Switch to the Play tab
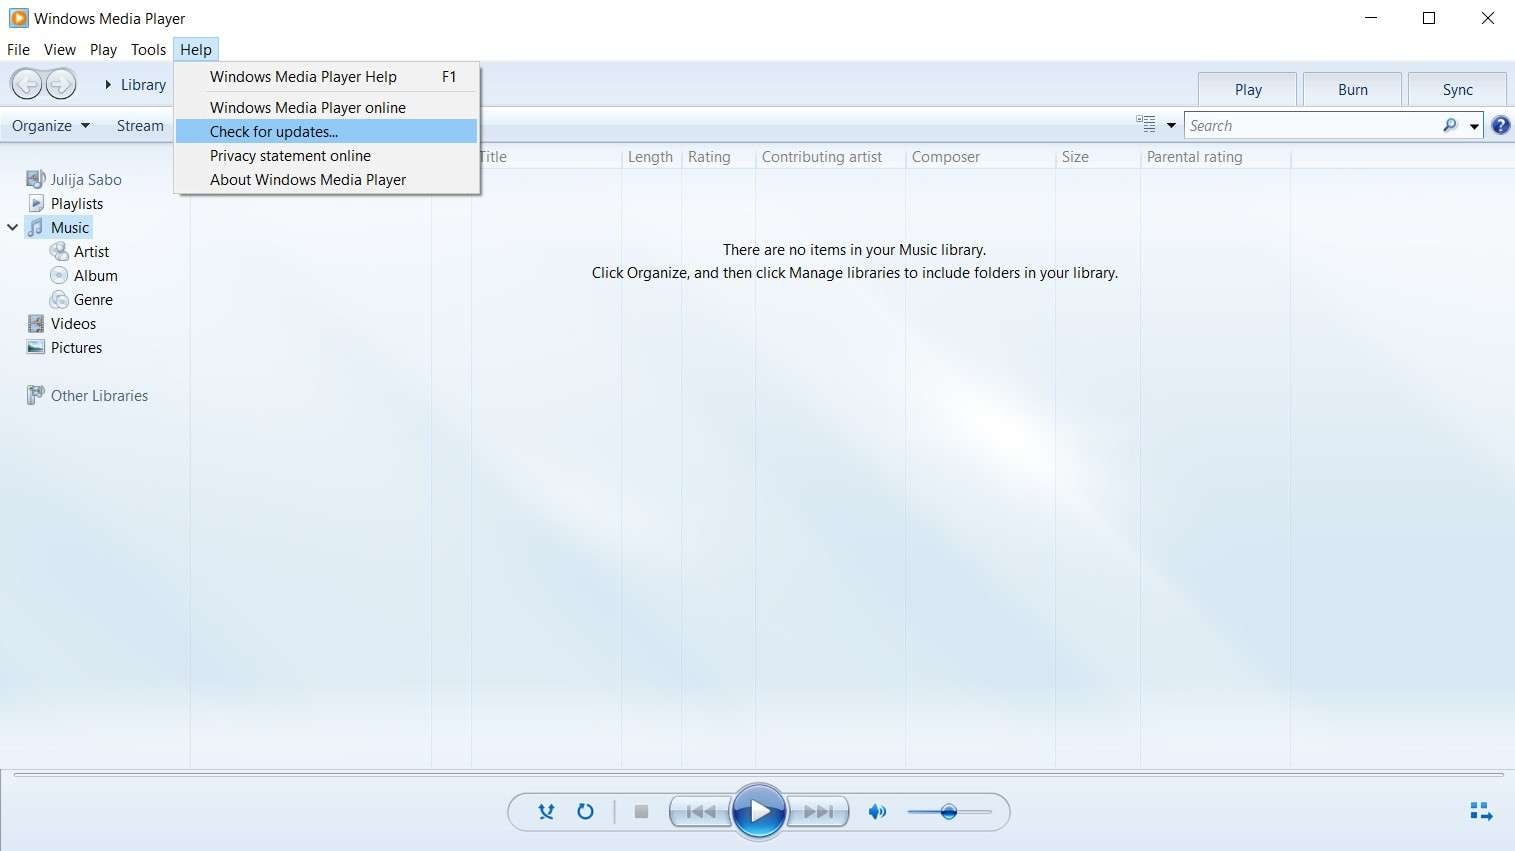 (1248, 89)
